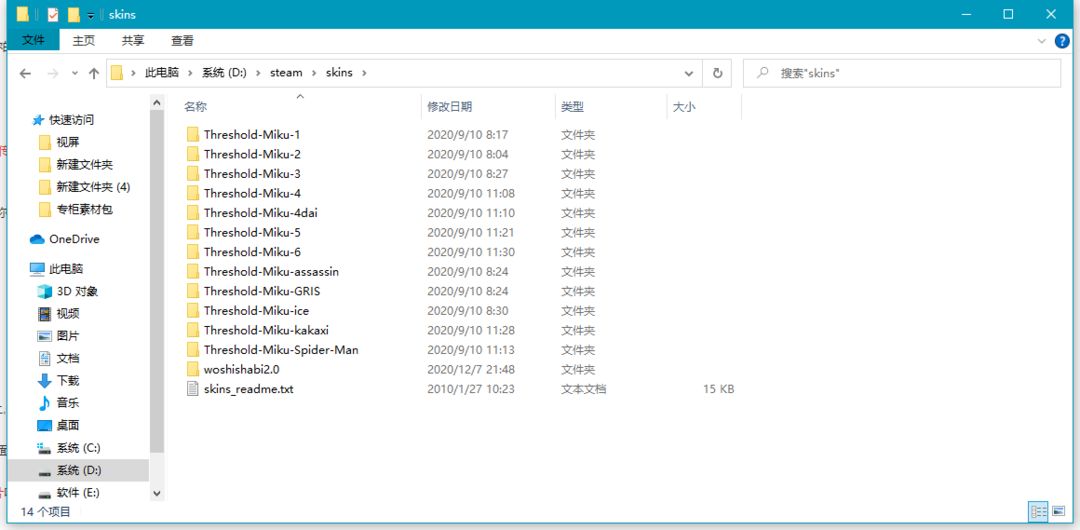Select the Threshold-Miku-3 folder icon
Viewport: 1080px width, 530px height.
[x=193, y=174]
